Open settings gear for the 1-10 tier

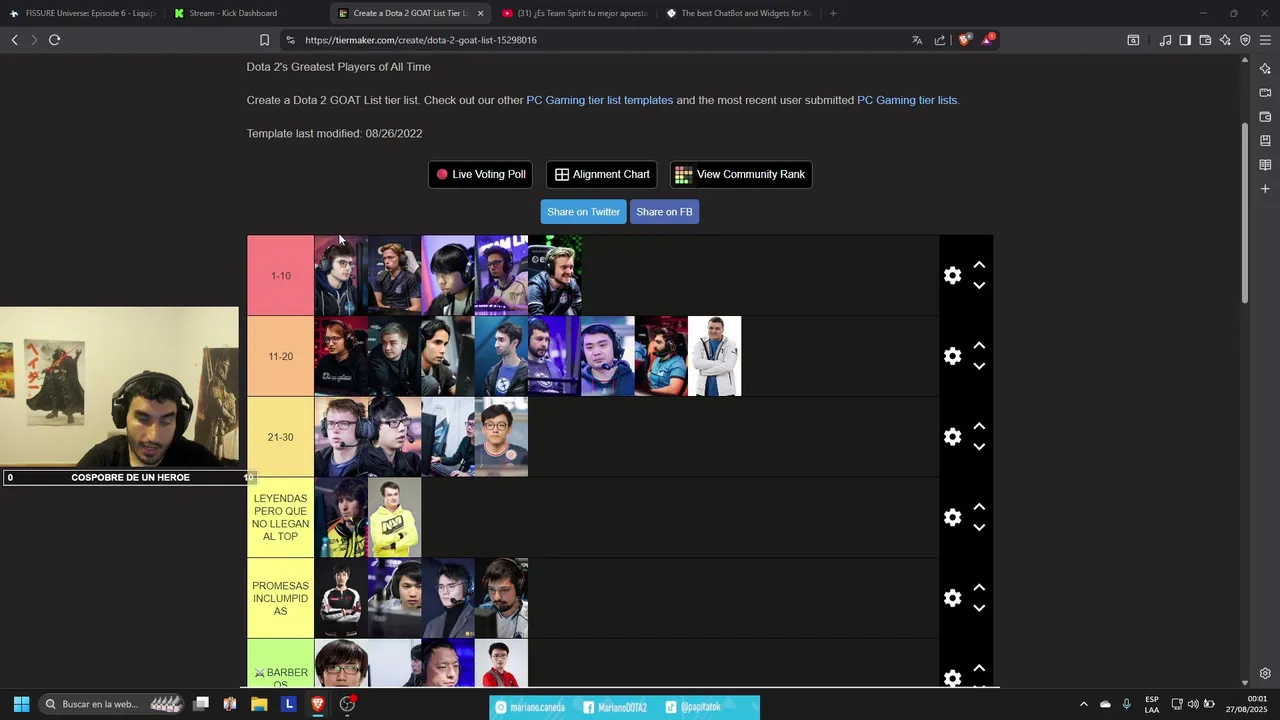(952, 275)
